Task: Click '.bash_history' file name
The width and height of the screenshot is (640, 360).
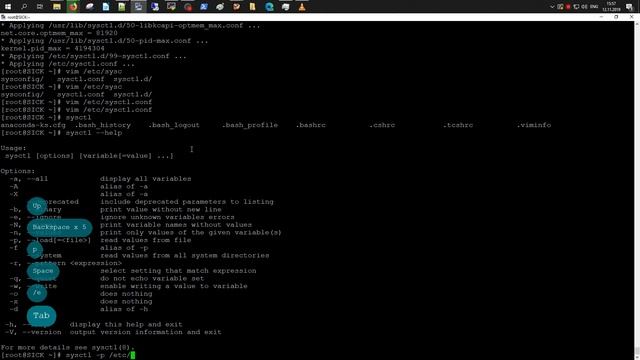Action: (x=103, y=125)
